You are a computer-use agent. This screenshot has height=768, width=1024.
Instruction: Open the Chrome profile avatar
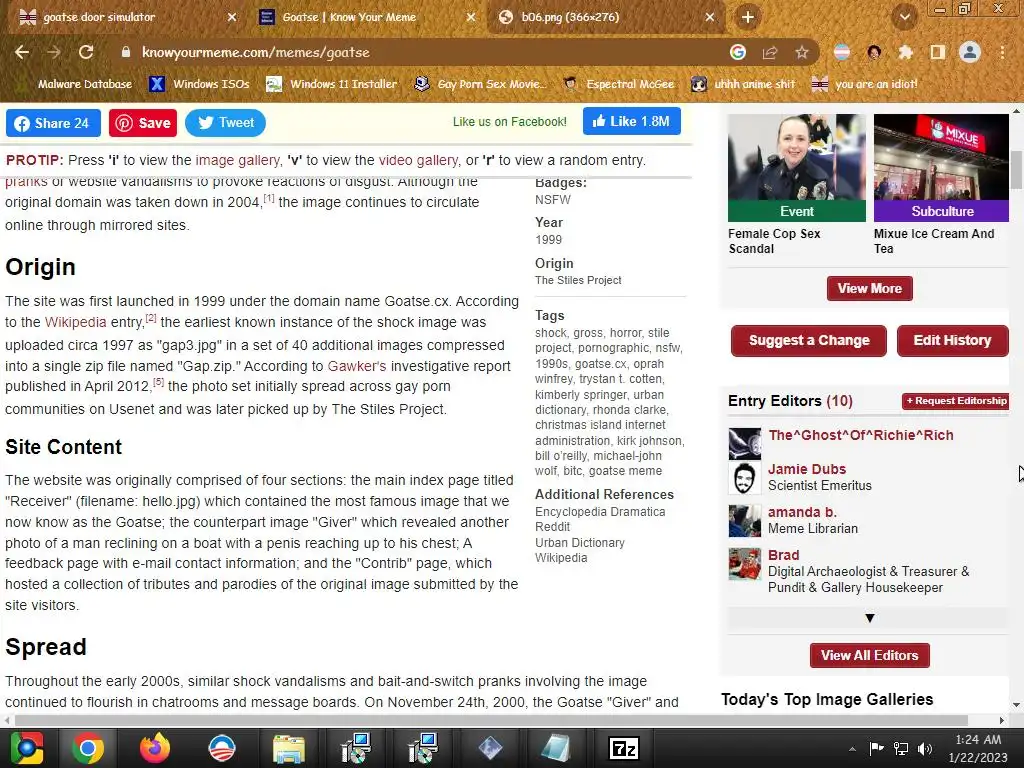click(970, 52)
